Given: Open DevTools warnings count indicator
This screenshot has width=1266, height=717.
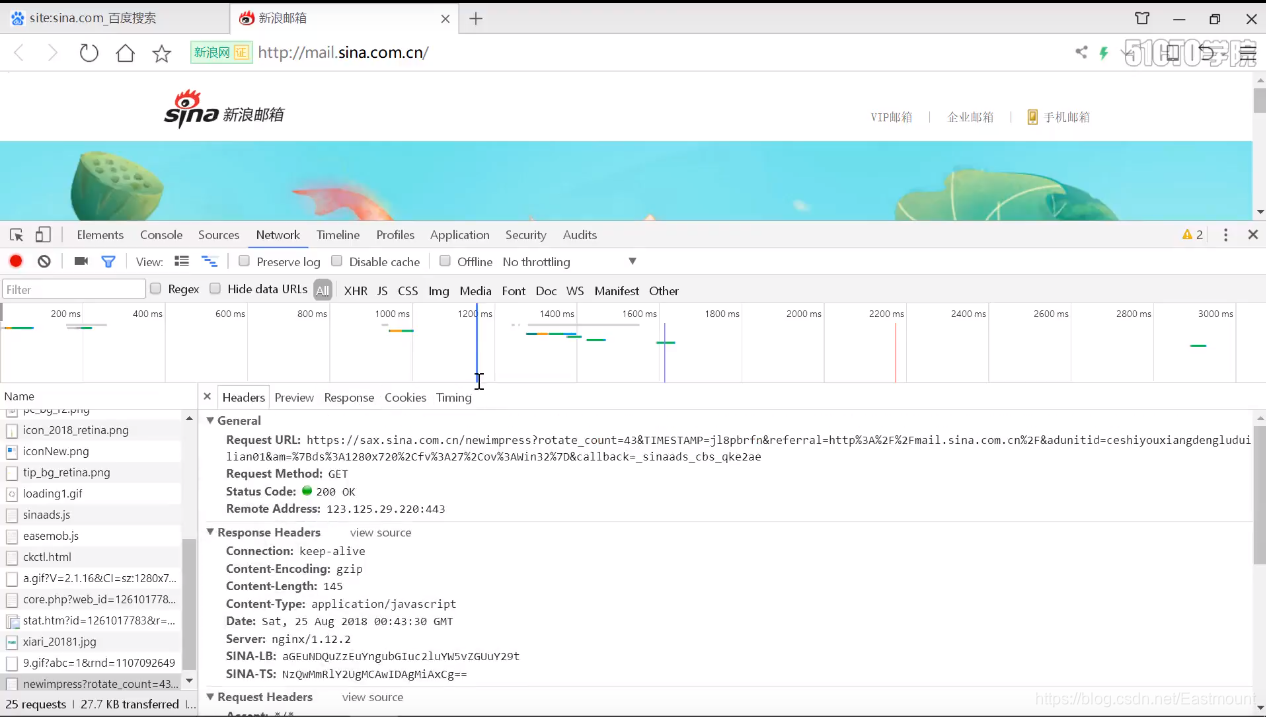Looking at the screenshot, I should point(1192,235).
